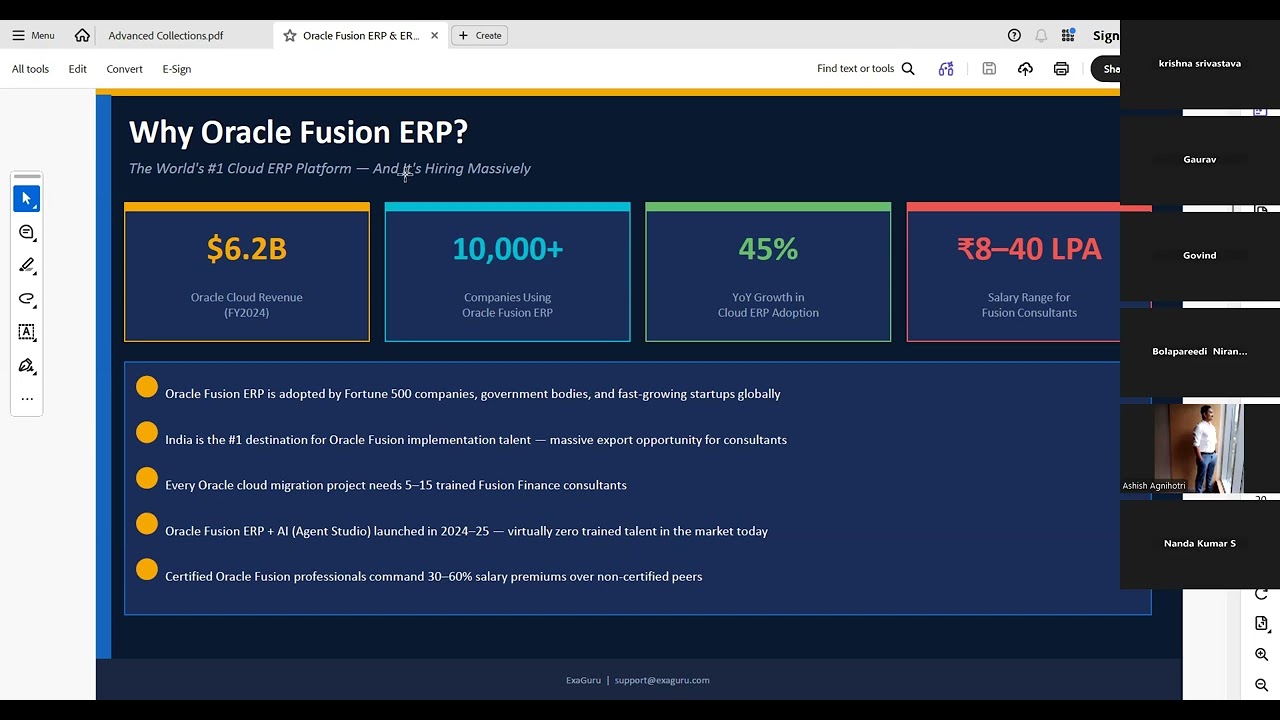The width and height of the screenshot is (1280, 720).
Task: Select the Add text box tool
Action: 27,332
